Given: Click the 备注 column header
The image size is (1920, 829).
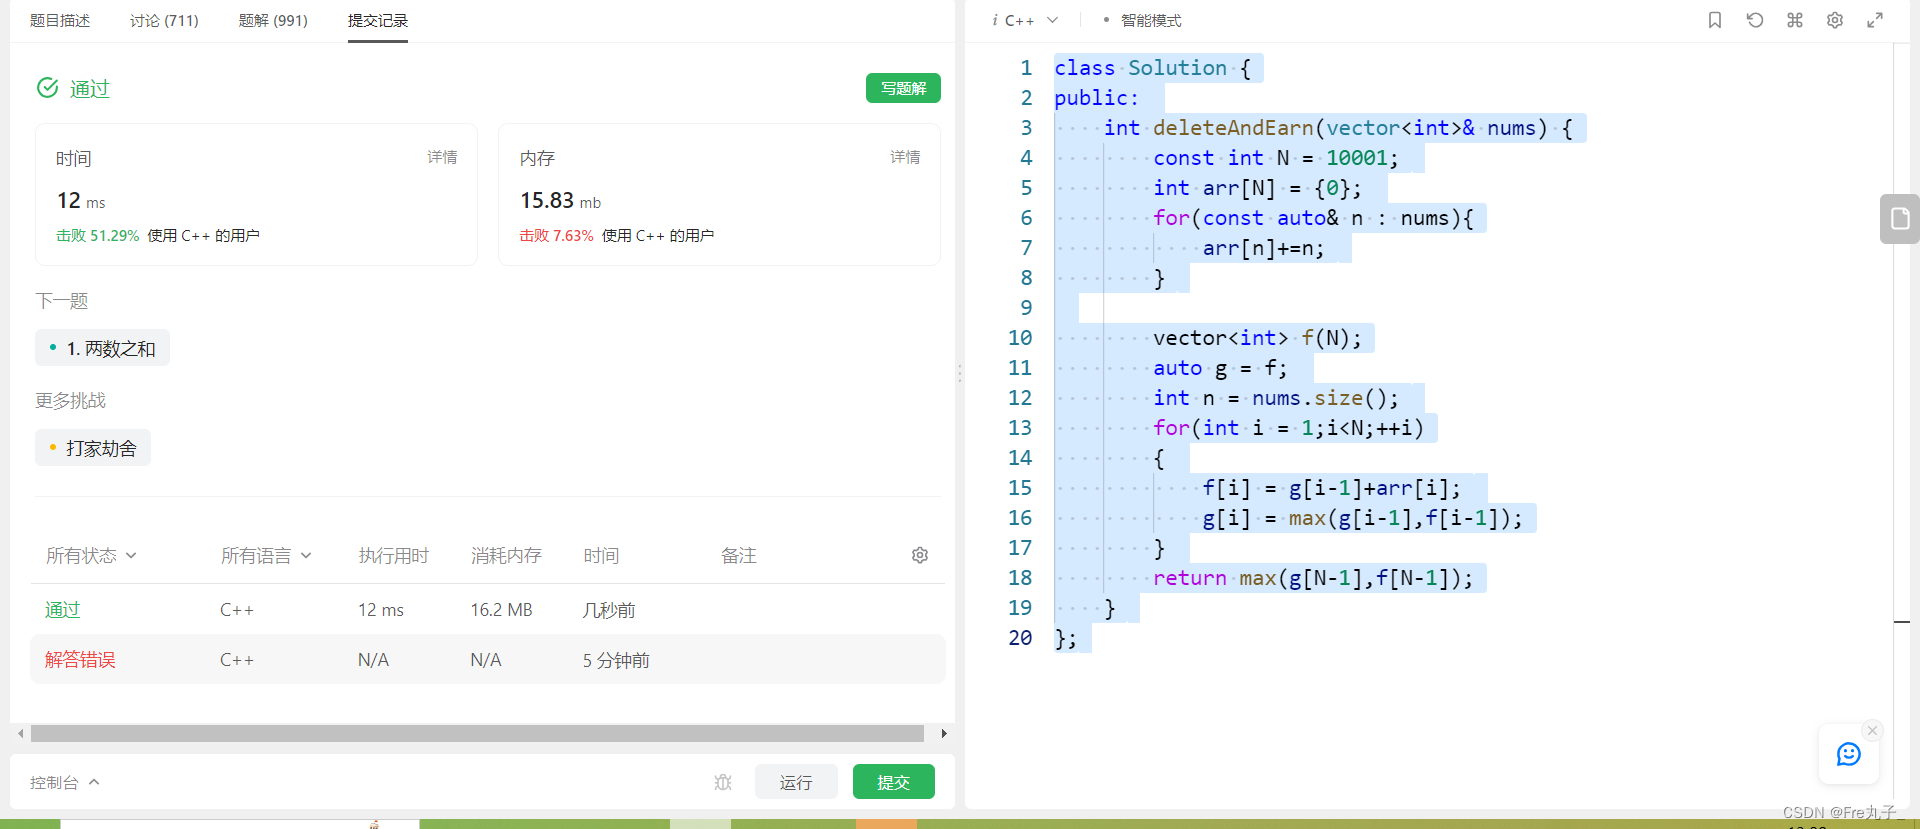Looking at the screenshot, I should click(x=739, y=555).
